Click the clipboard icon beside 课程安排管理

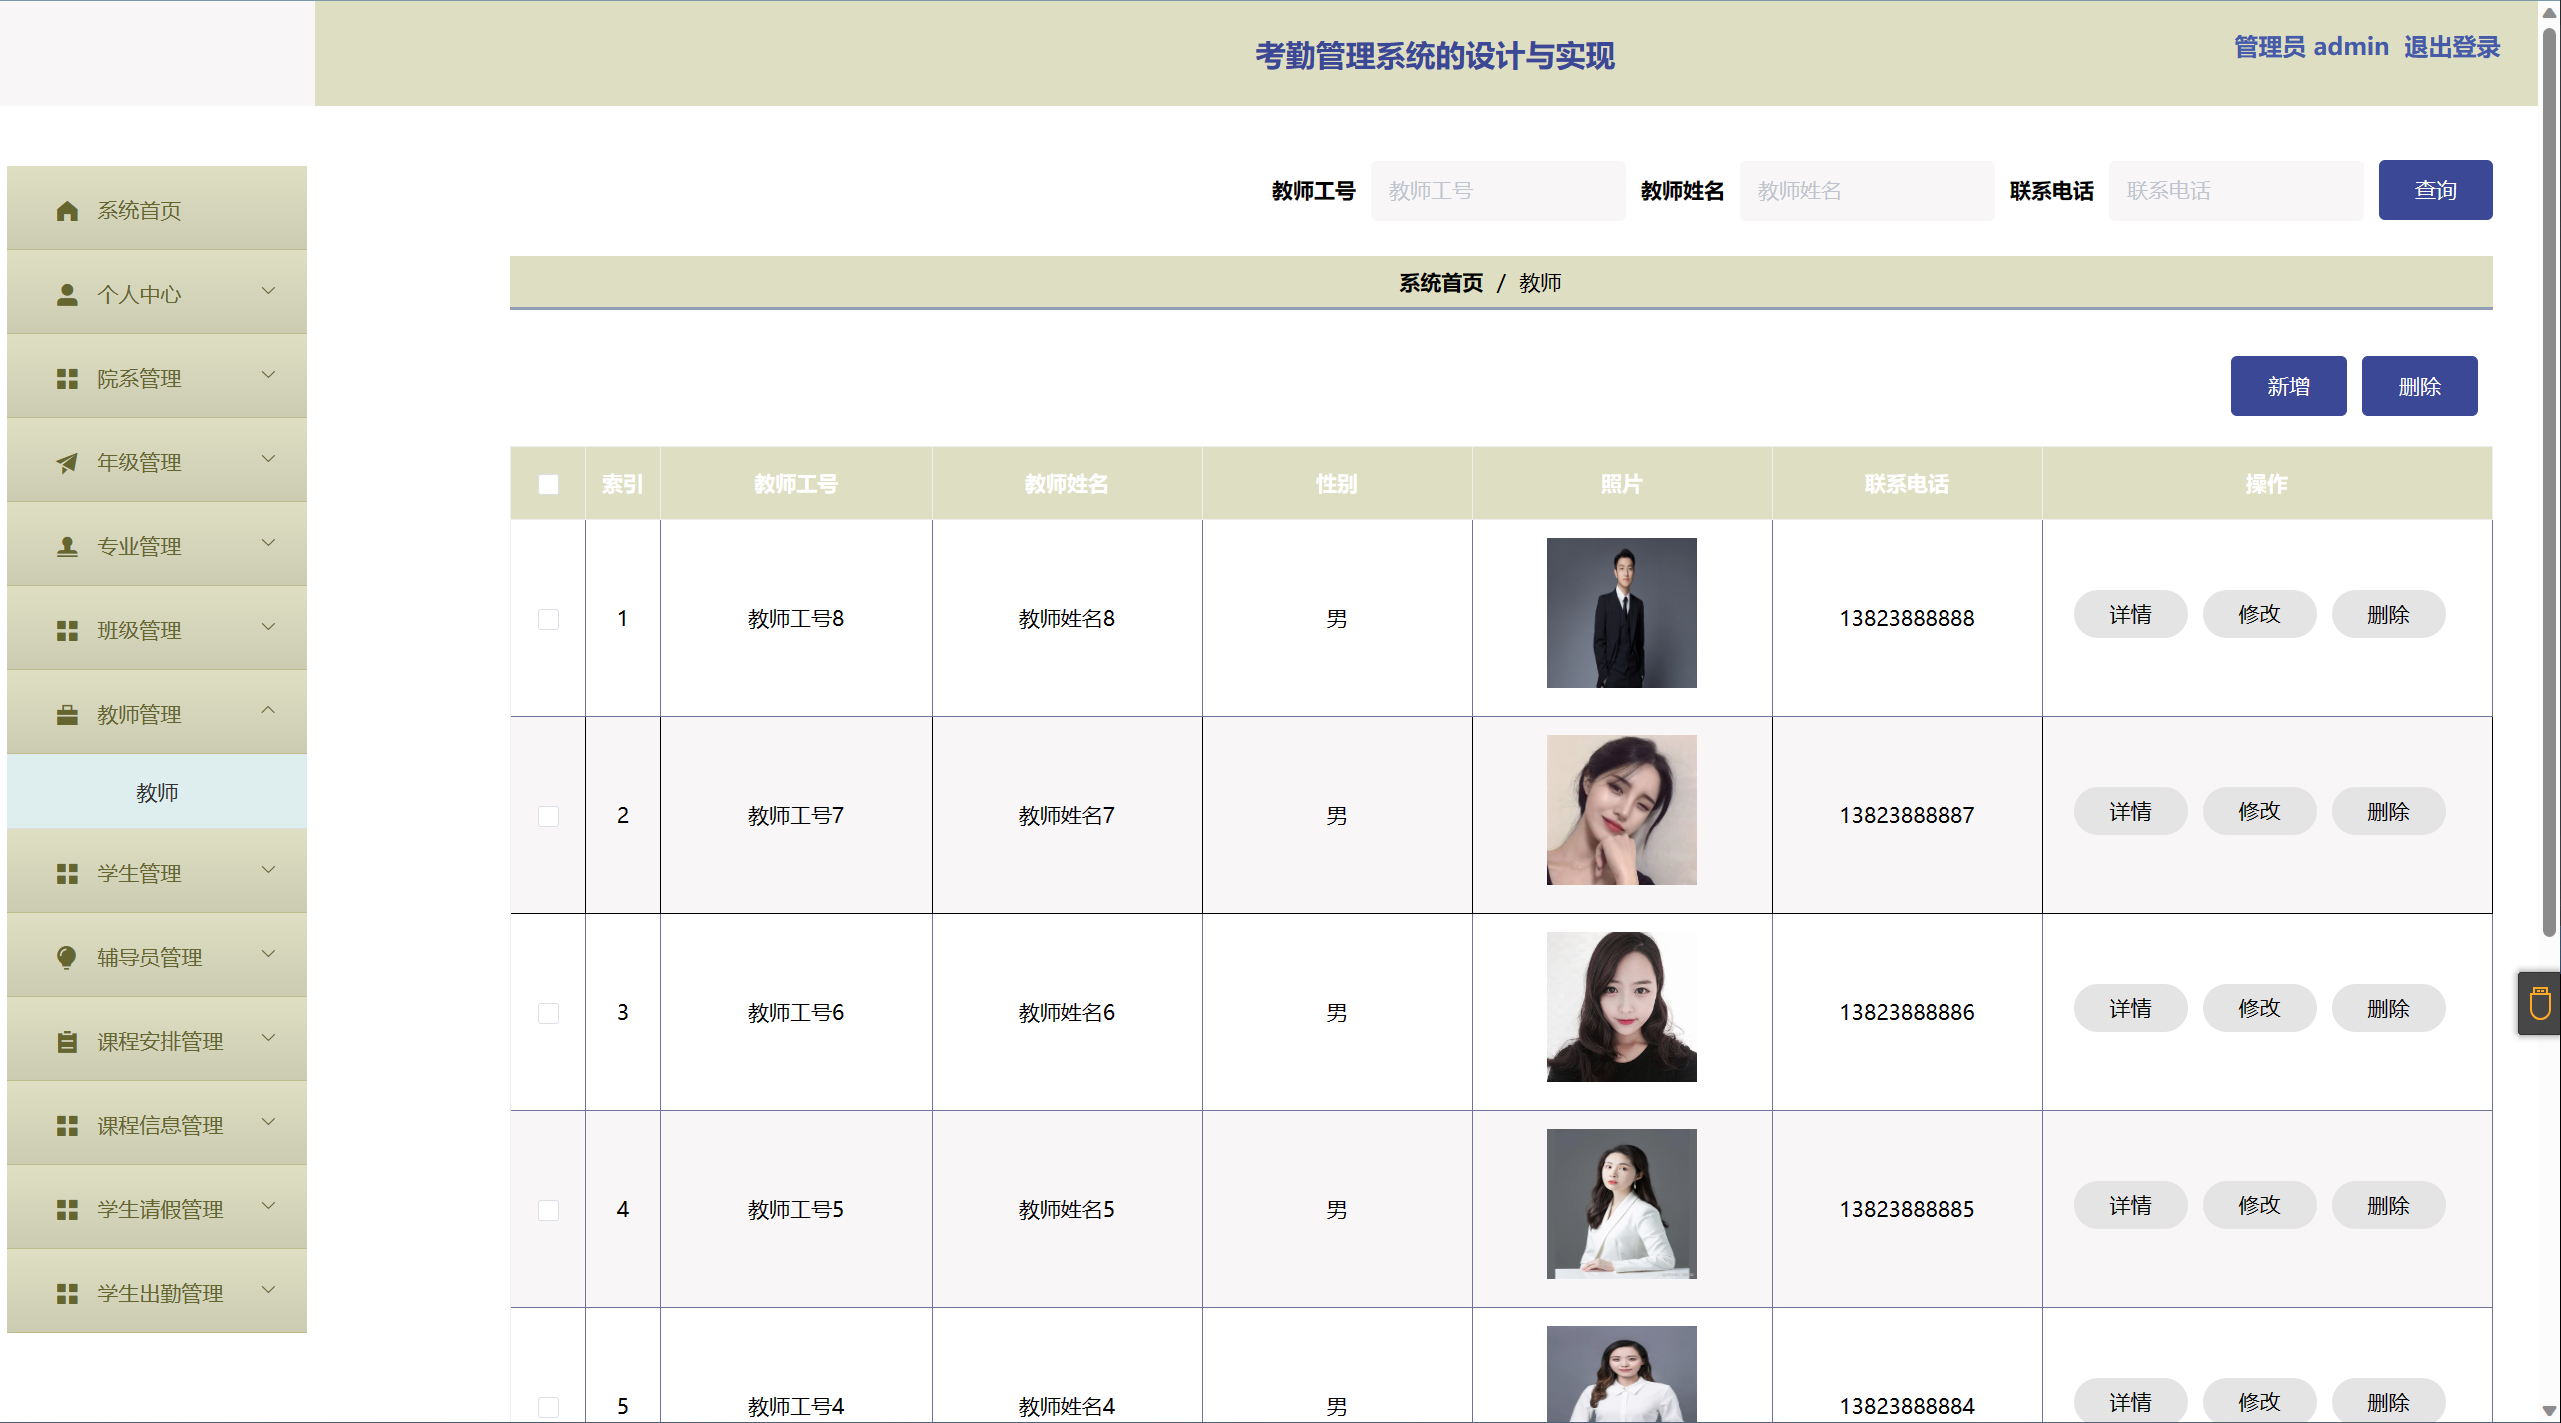tap(67, 1042)
